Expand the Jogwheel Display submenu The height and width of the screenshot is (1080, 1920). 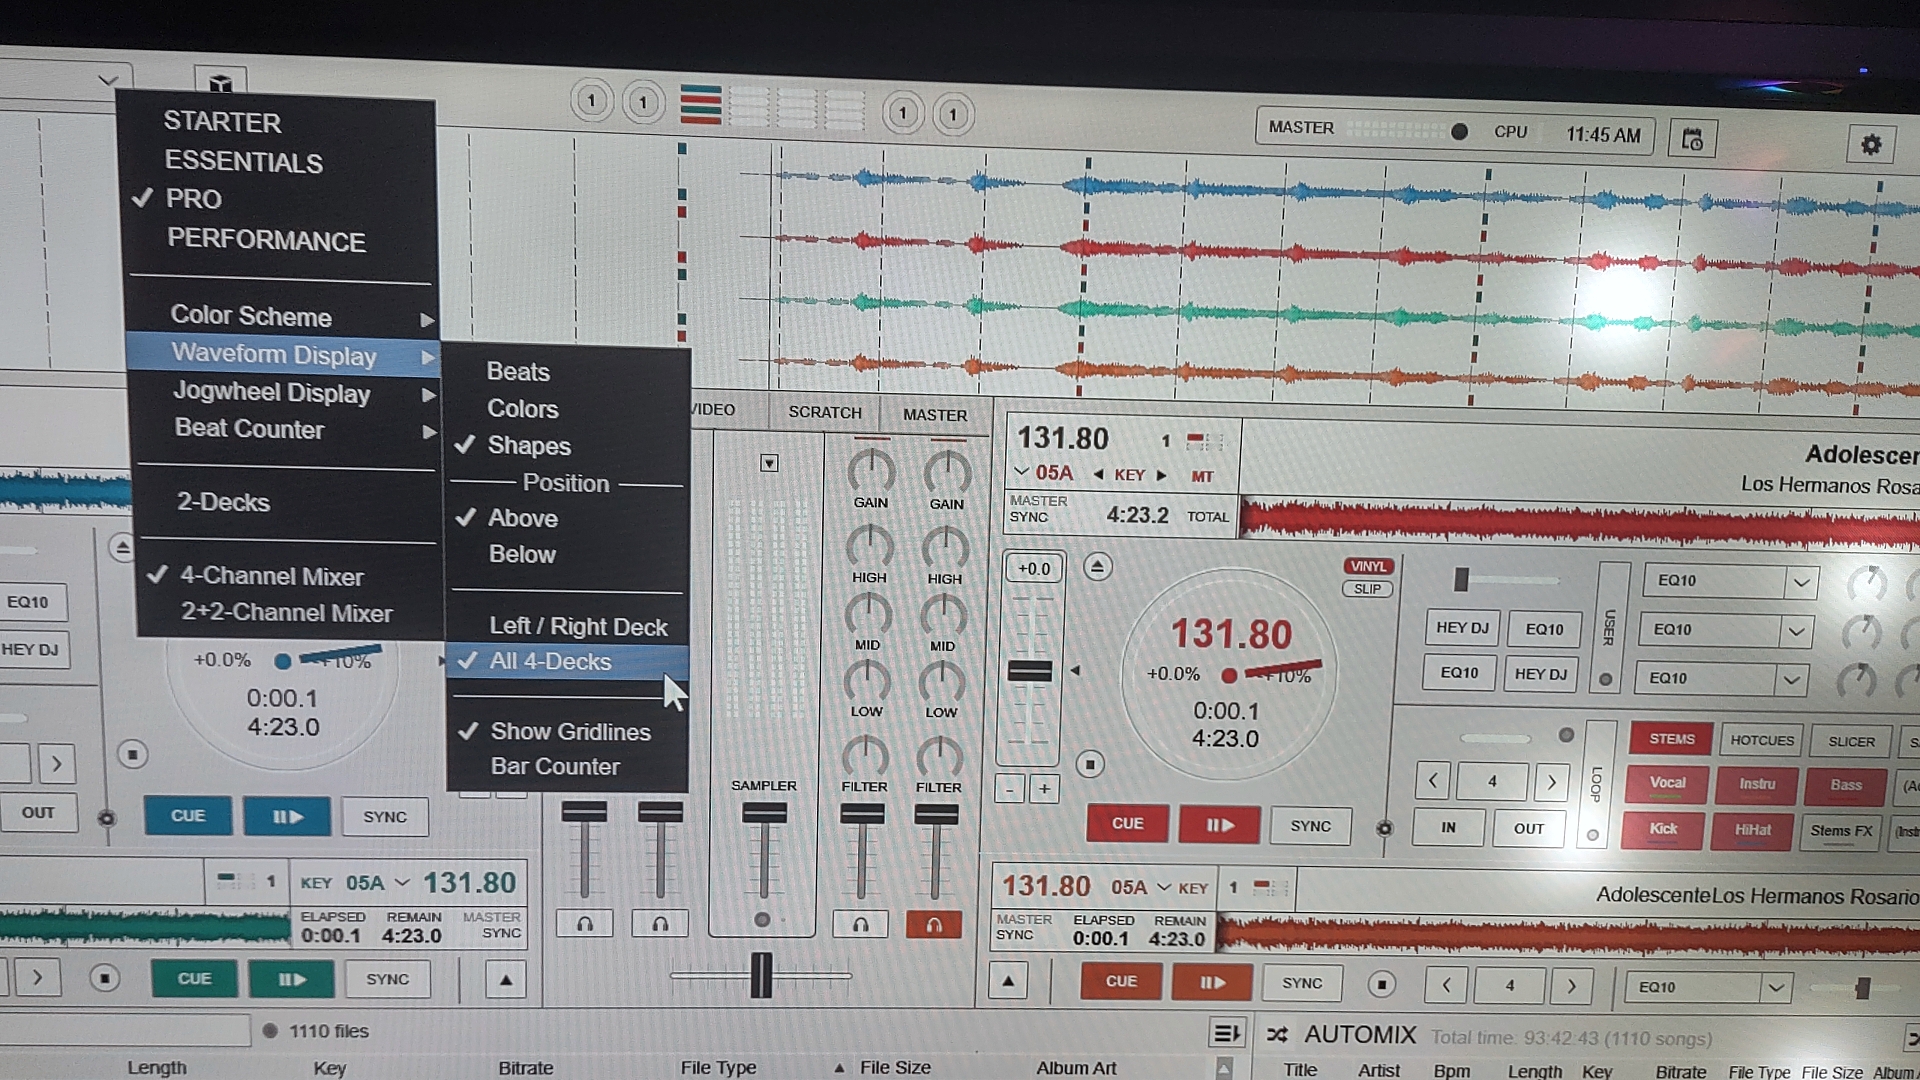click(x=286, y=393)
